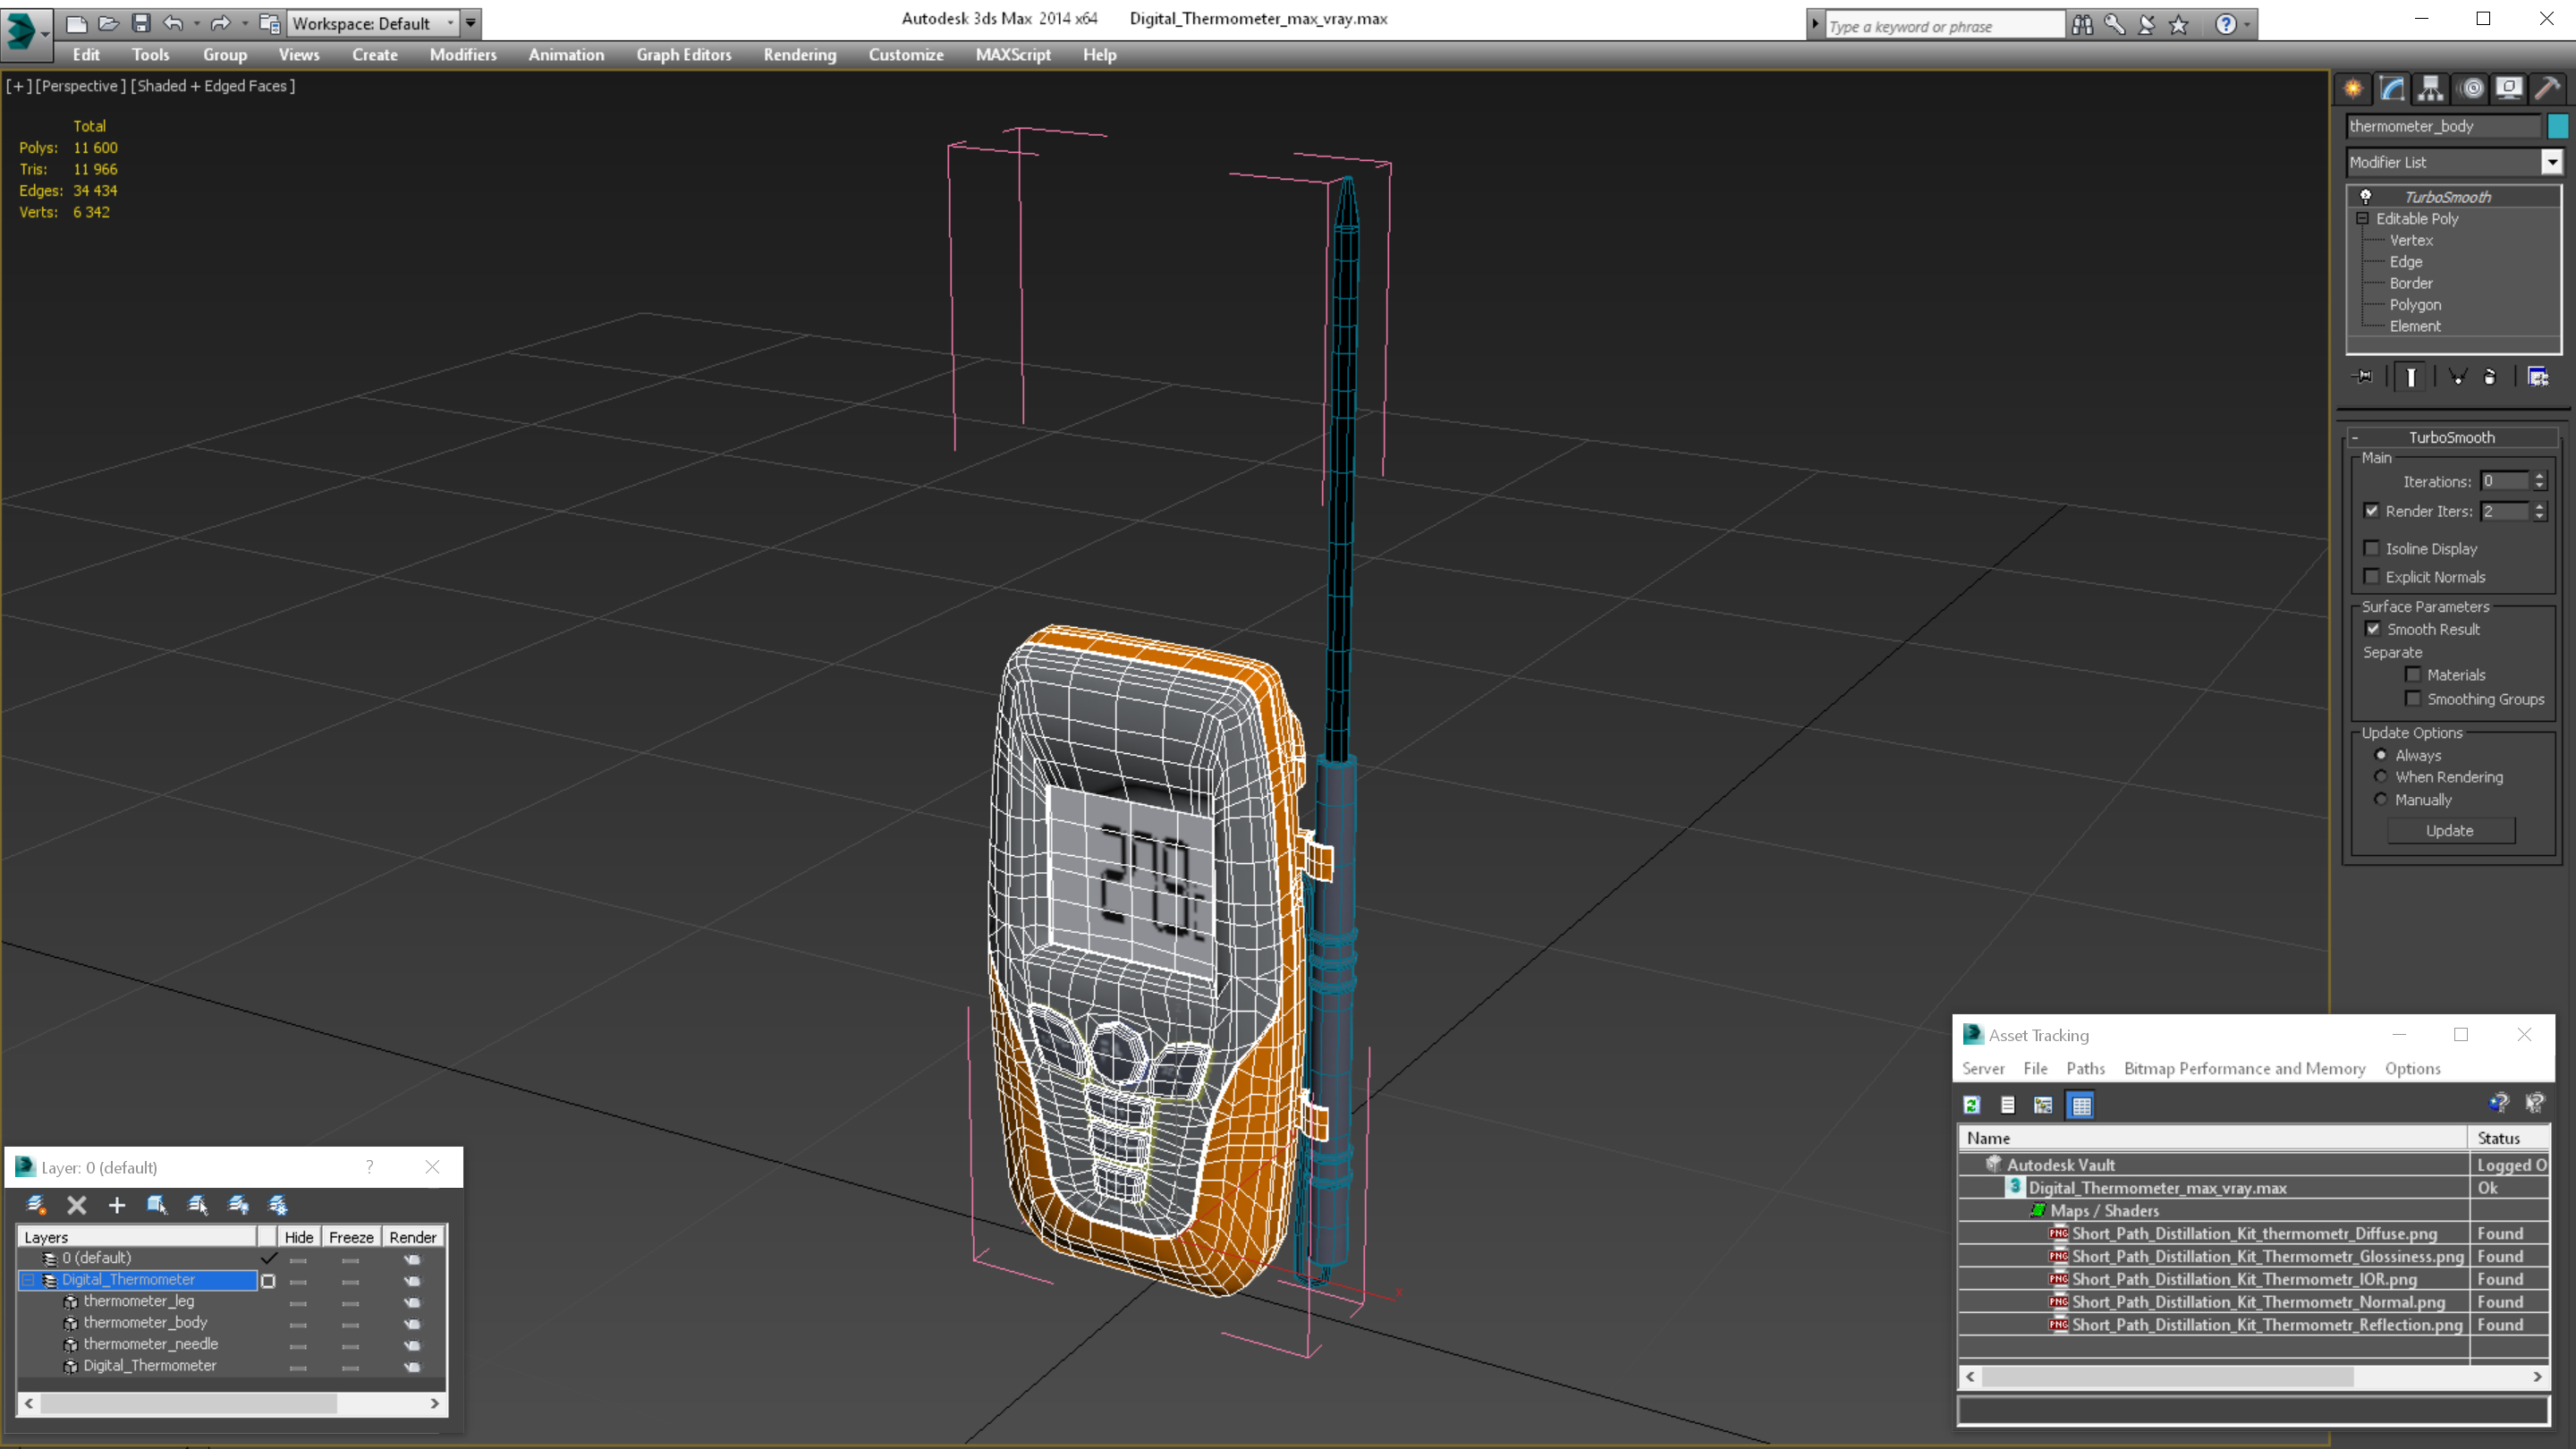Screen dimensions: 2576x1449
Task: Click Status Log icon in Asset Tracking
Action: (x=2007, y=1105)
